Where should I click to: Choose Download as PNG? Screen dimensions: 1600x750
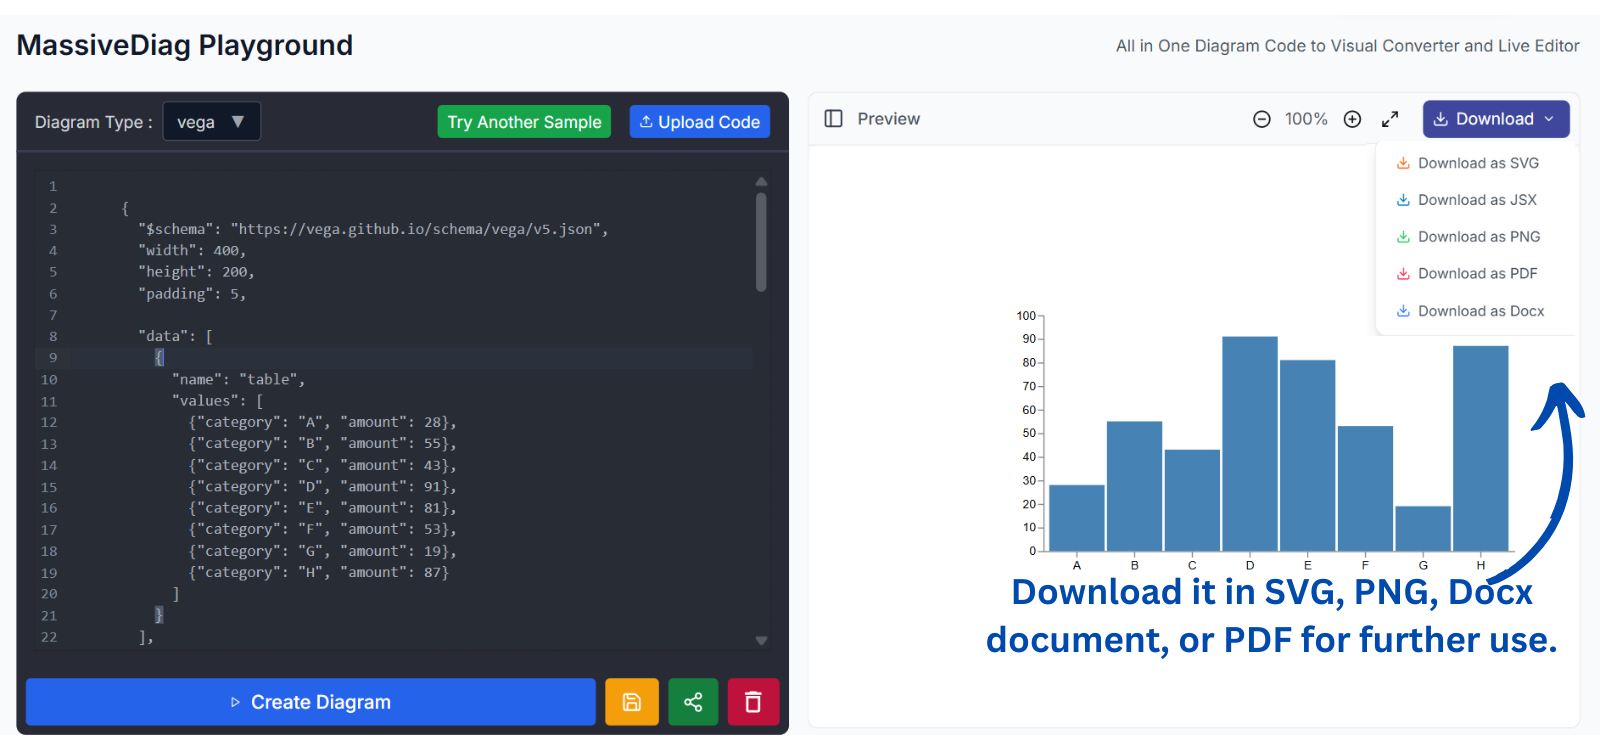pyautogui.click(x=1468, y=237)
